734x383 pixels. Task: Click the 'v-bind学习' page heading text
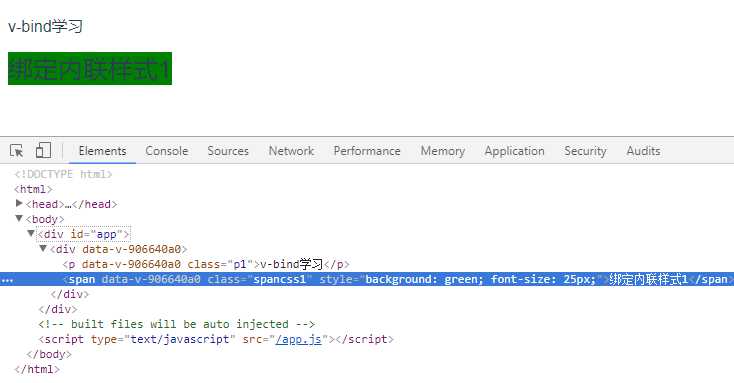click(45, 26)
